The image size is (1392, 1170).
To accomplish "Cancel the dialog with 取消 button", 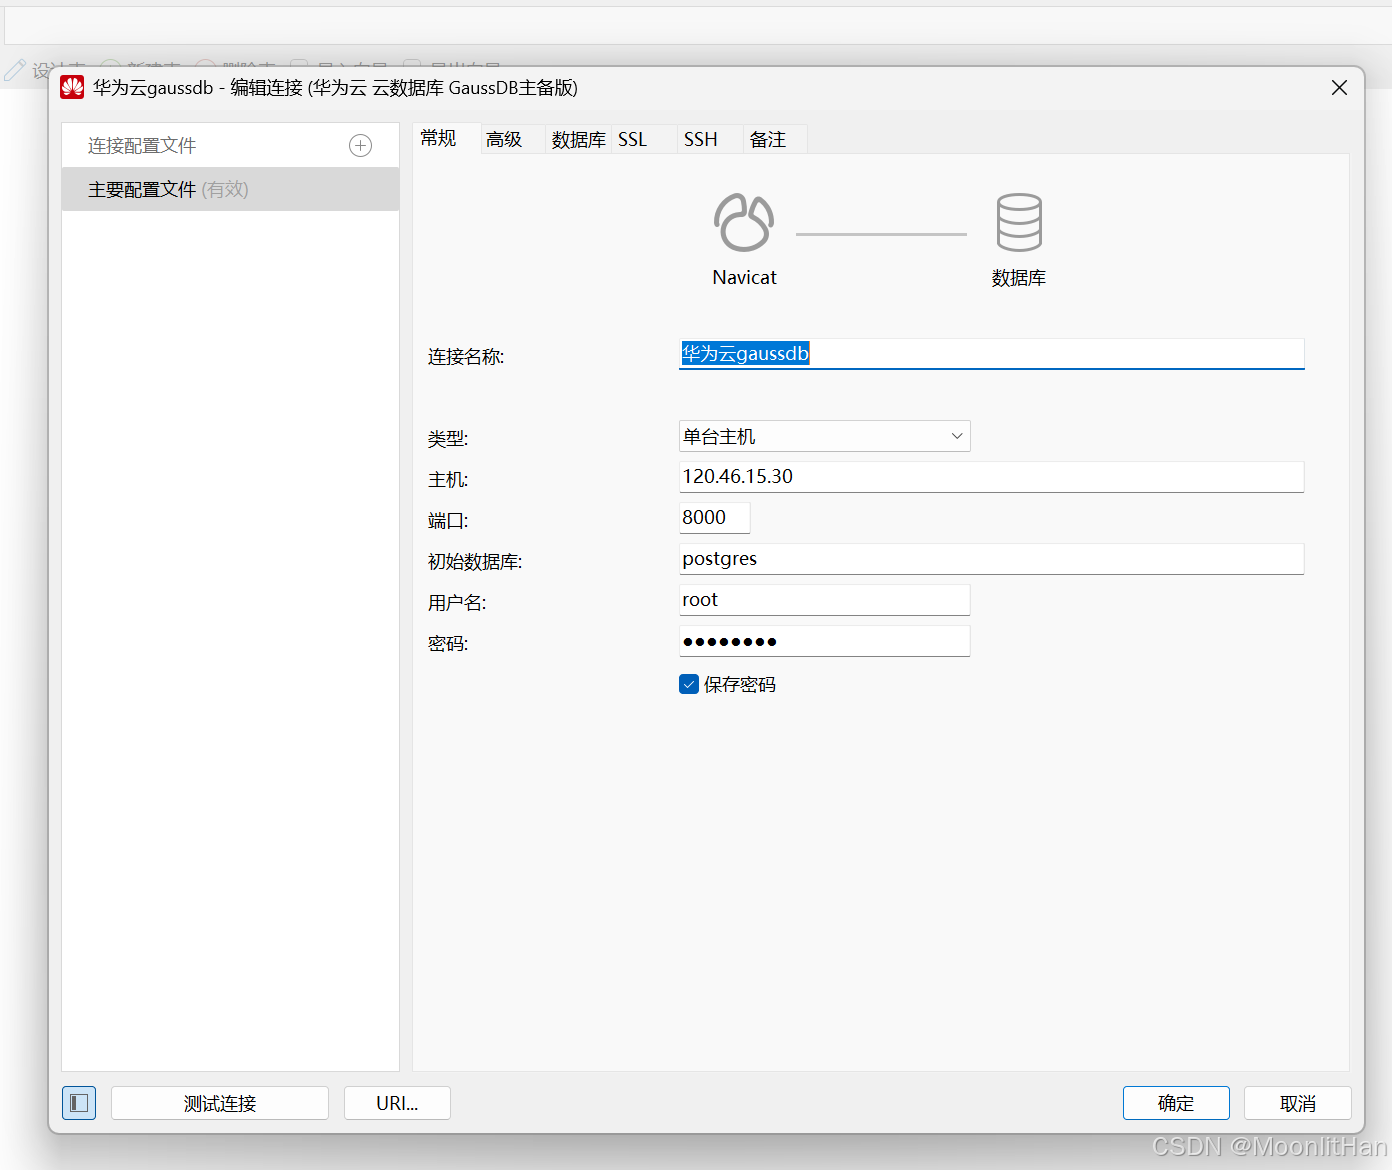I will coord(1297,1102).
